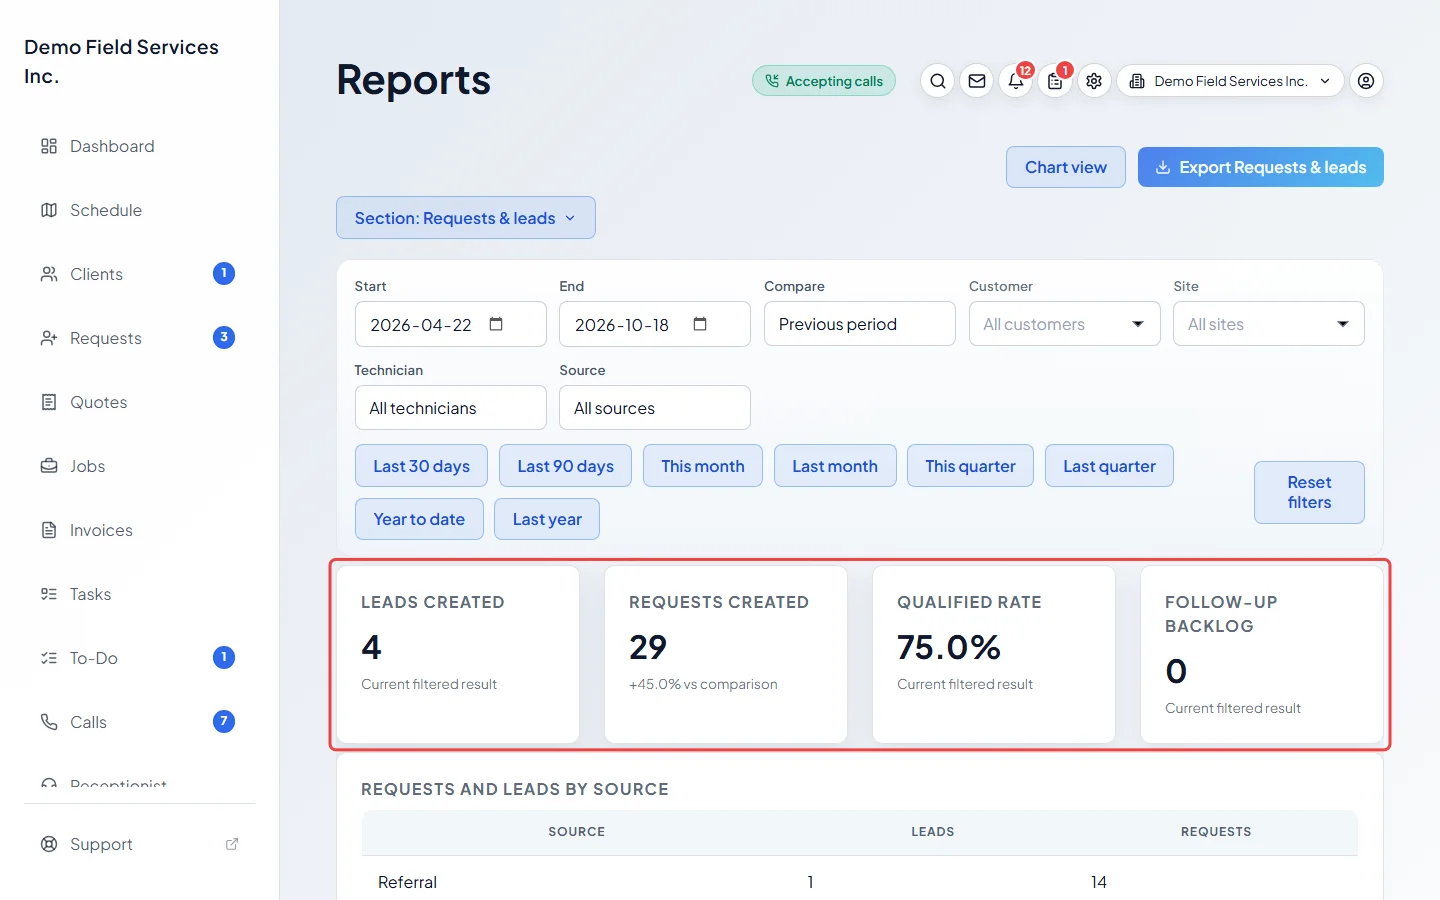
Task: Open notifications bell with 12 badge
Action: coord(1016,81)
